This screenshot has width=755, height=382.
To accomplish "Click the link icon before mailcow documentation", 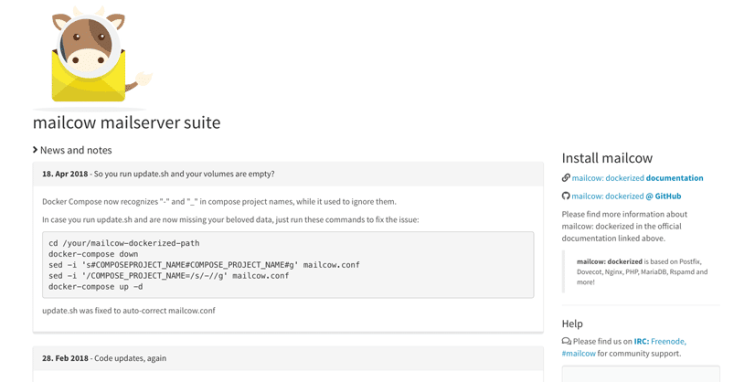I will click(x=566, y=178).
